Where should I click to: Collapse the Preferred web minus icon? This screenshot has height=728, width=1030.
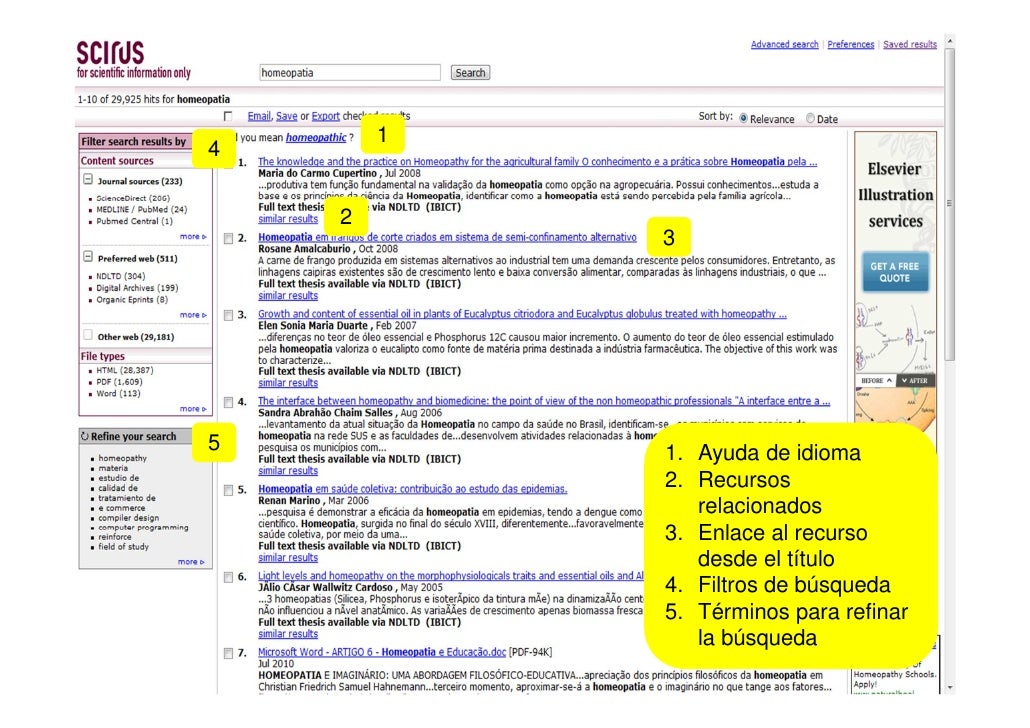[x=89, y=258]
